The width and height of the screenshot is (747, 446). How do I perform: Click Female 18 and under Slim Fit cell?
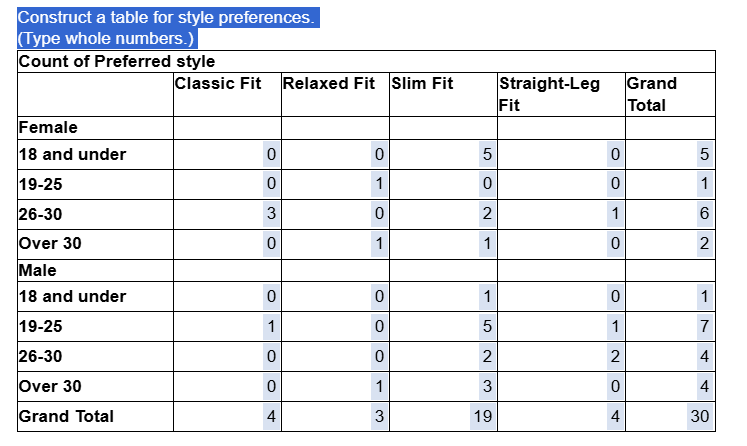coord(487,155)
